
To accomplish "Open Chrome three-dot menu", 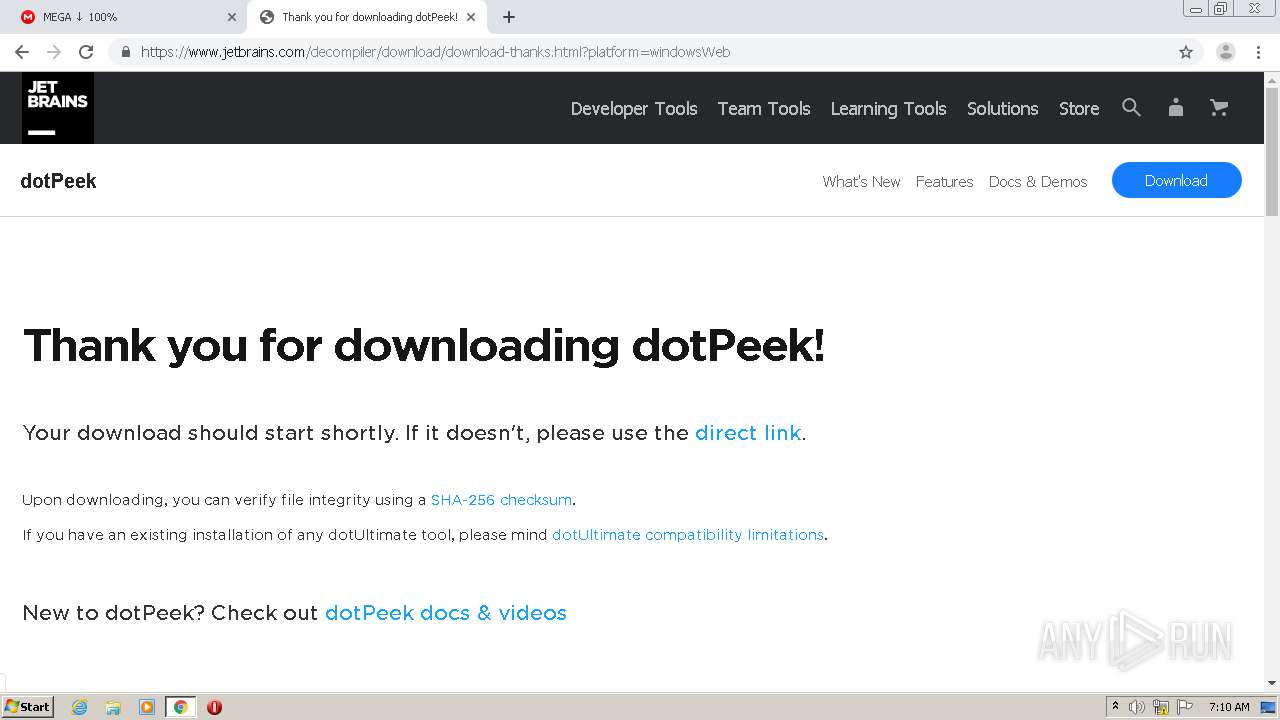I will 1258,52.
